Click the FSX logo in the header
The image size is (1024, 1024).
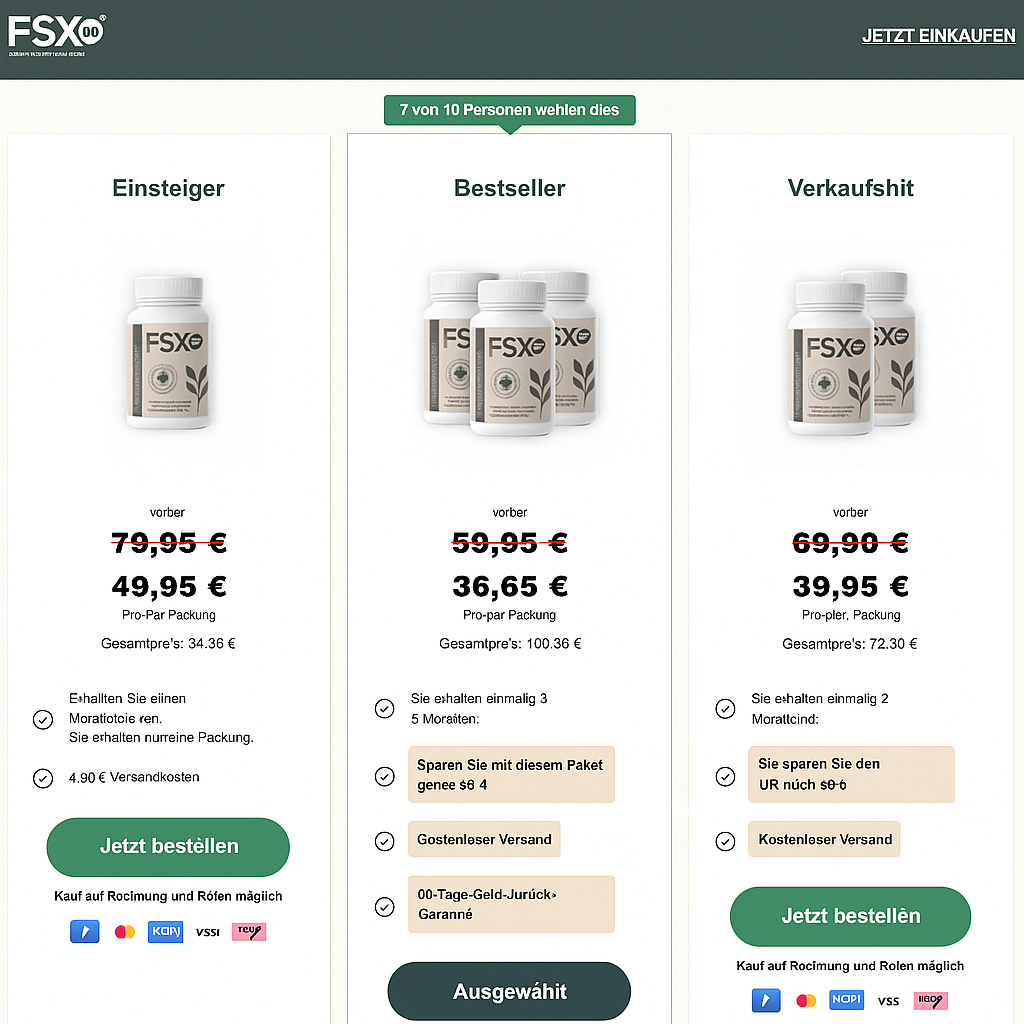[56, 34]
